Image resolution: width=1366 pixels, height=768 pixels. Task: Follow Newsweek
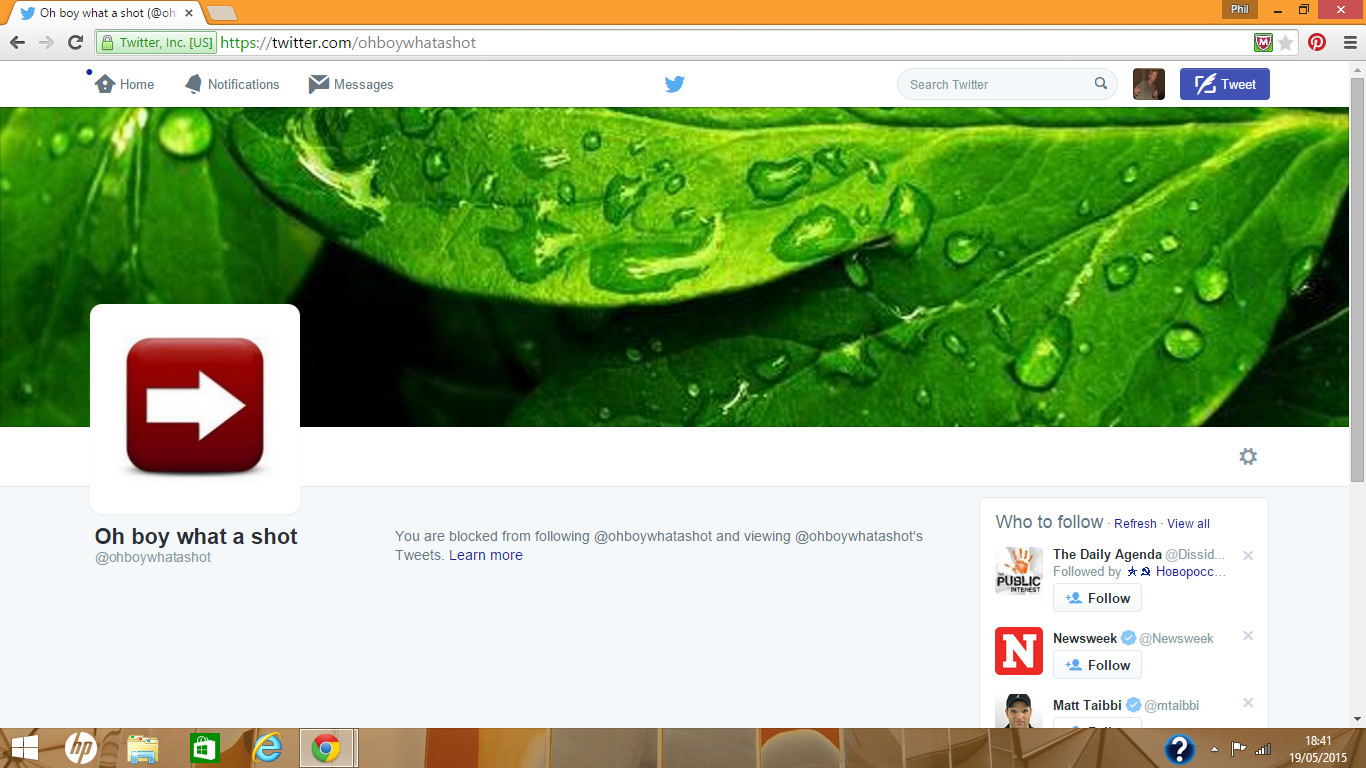pyautogui.click(x=1097, y=665)
